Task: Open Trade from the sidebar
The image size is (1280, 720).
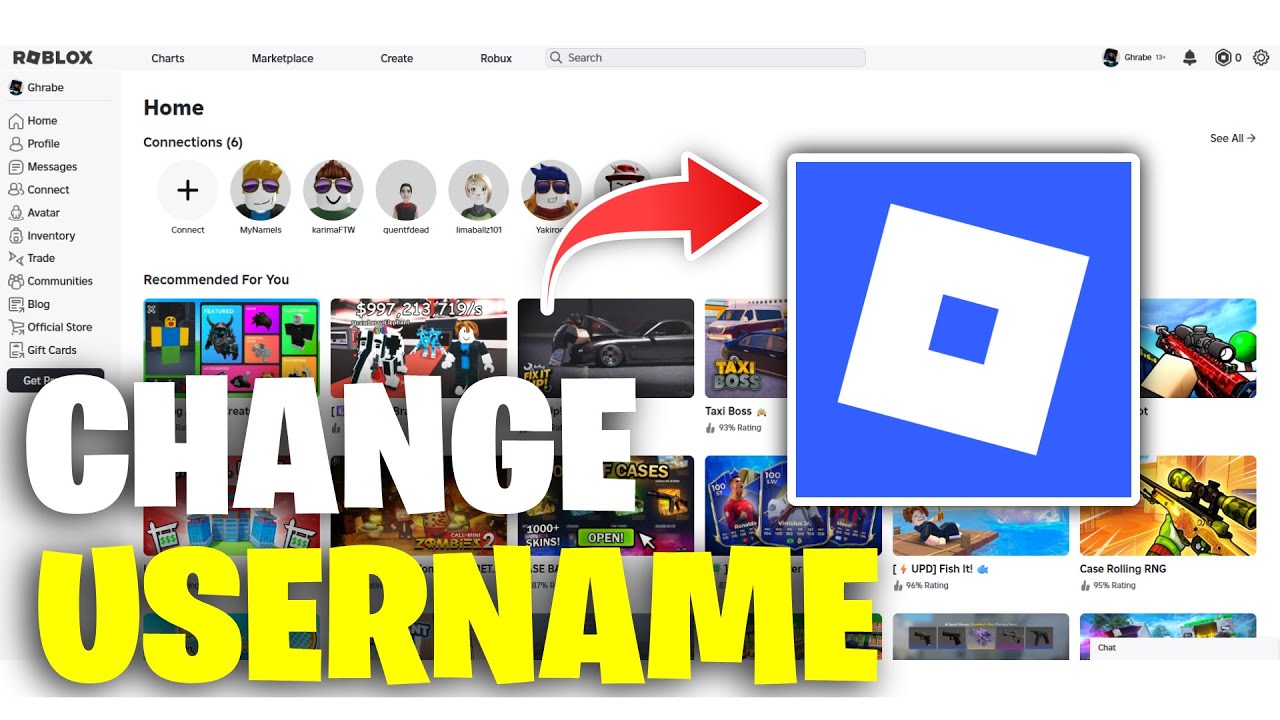Action: [32, 258]
